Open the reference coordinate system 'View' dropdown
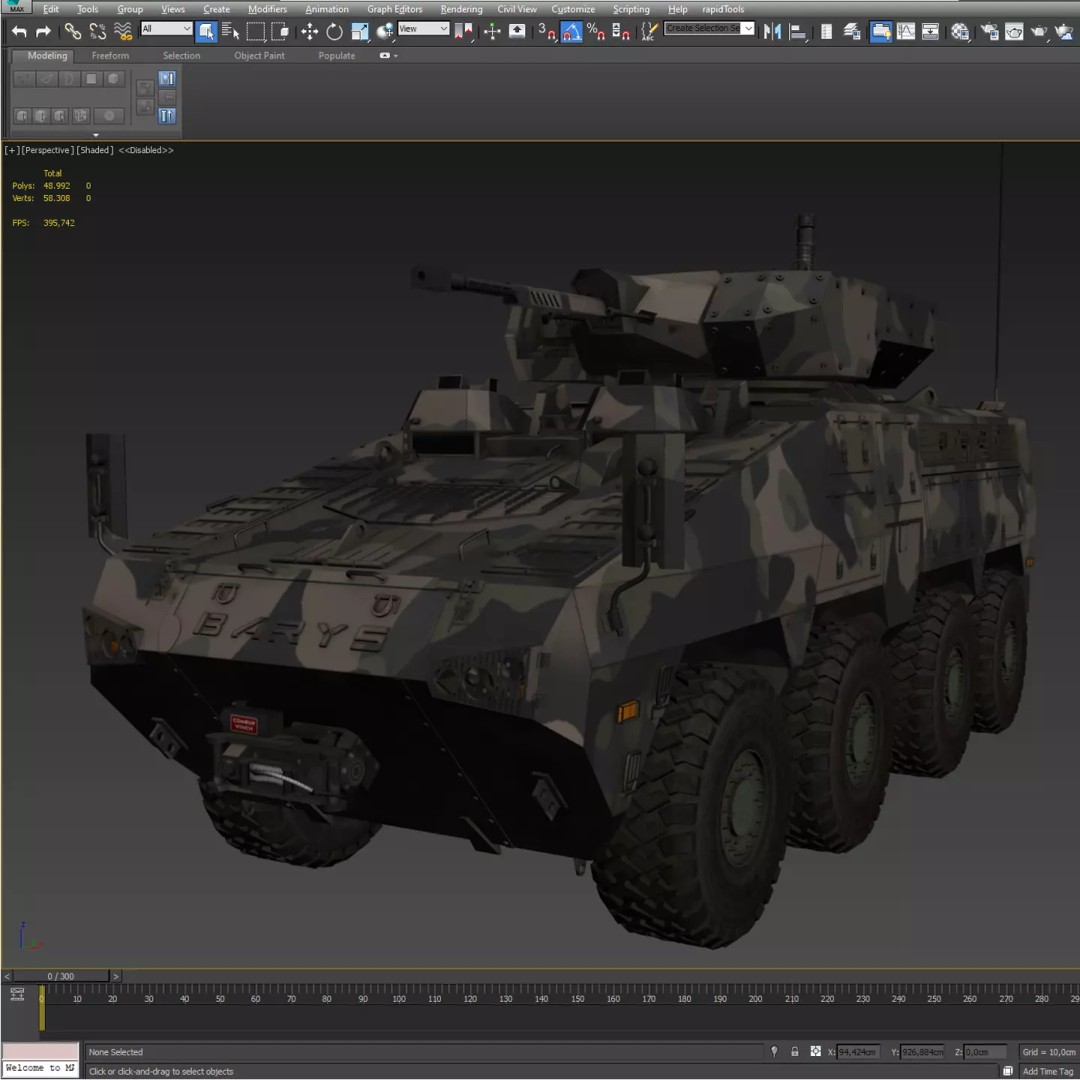Screen dimensions: 1080x1080 (x=424, y=29)
